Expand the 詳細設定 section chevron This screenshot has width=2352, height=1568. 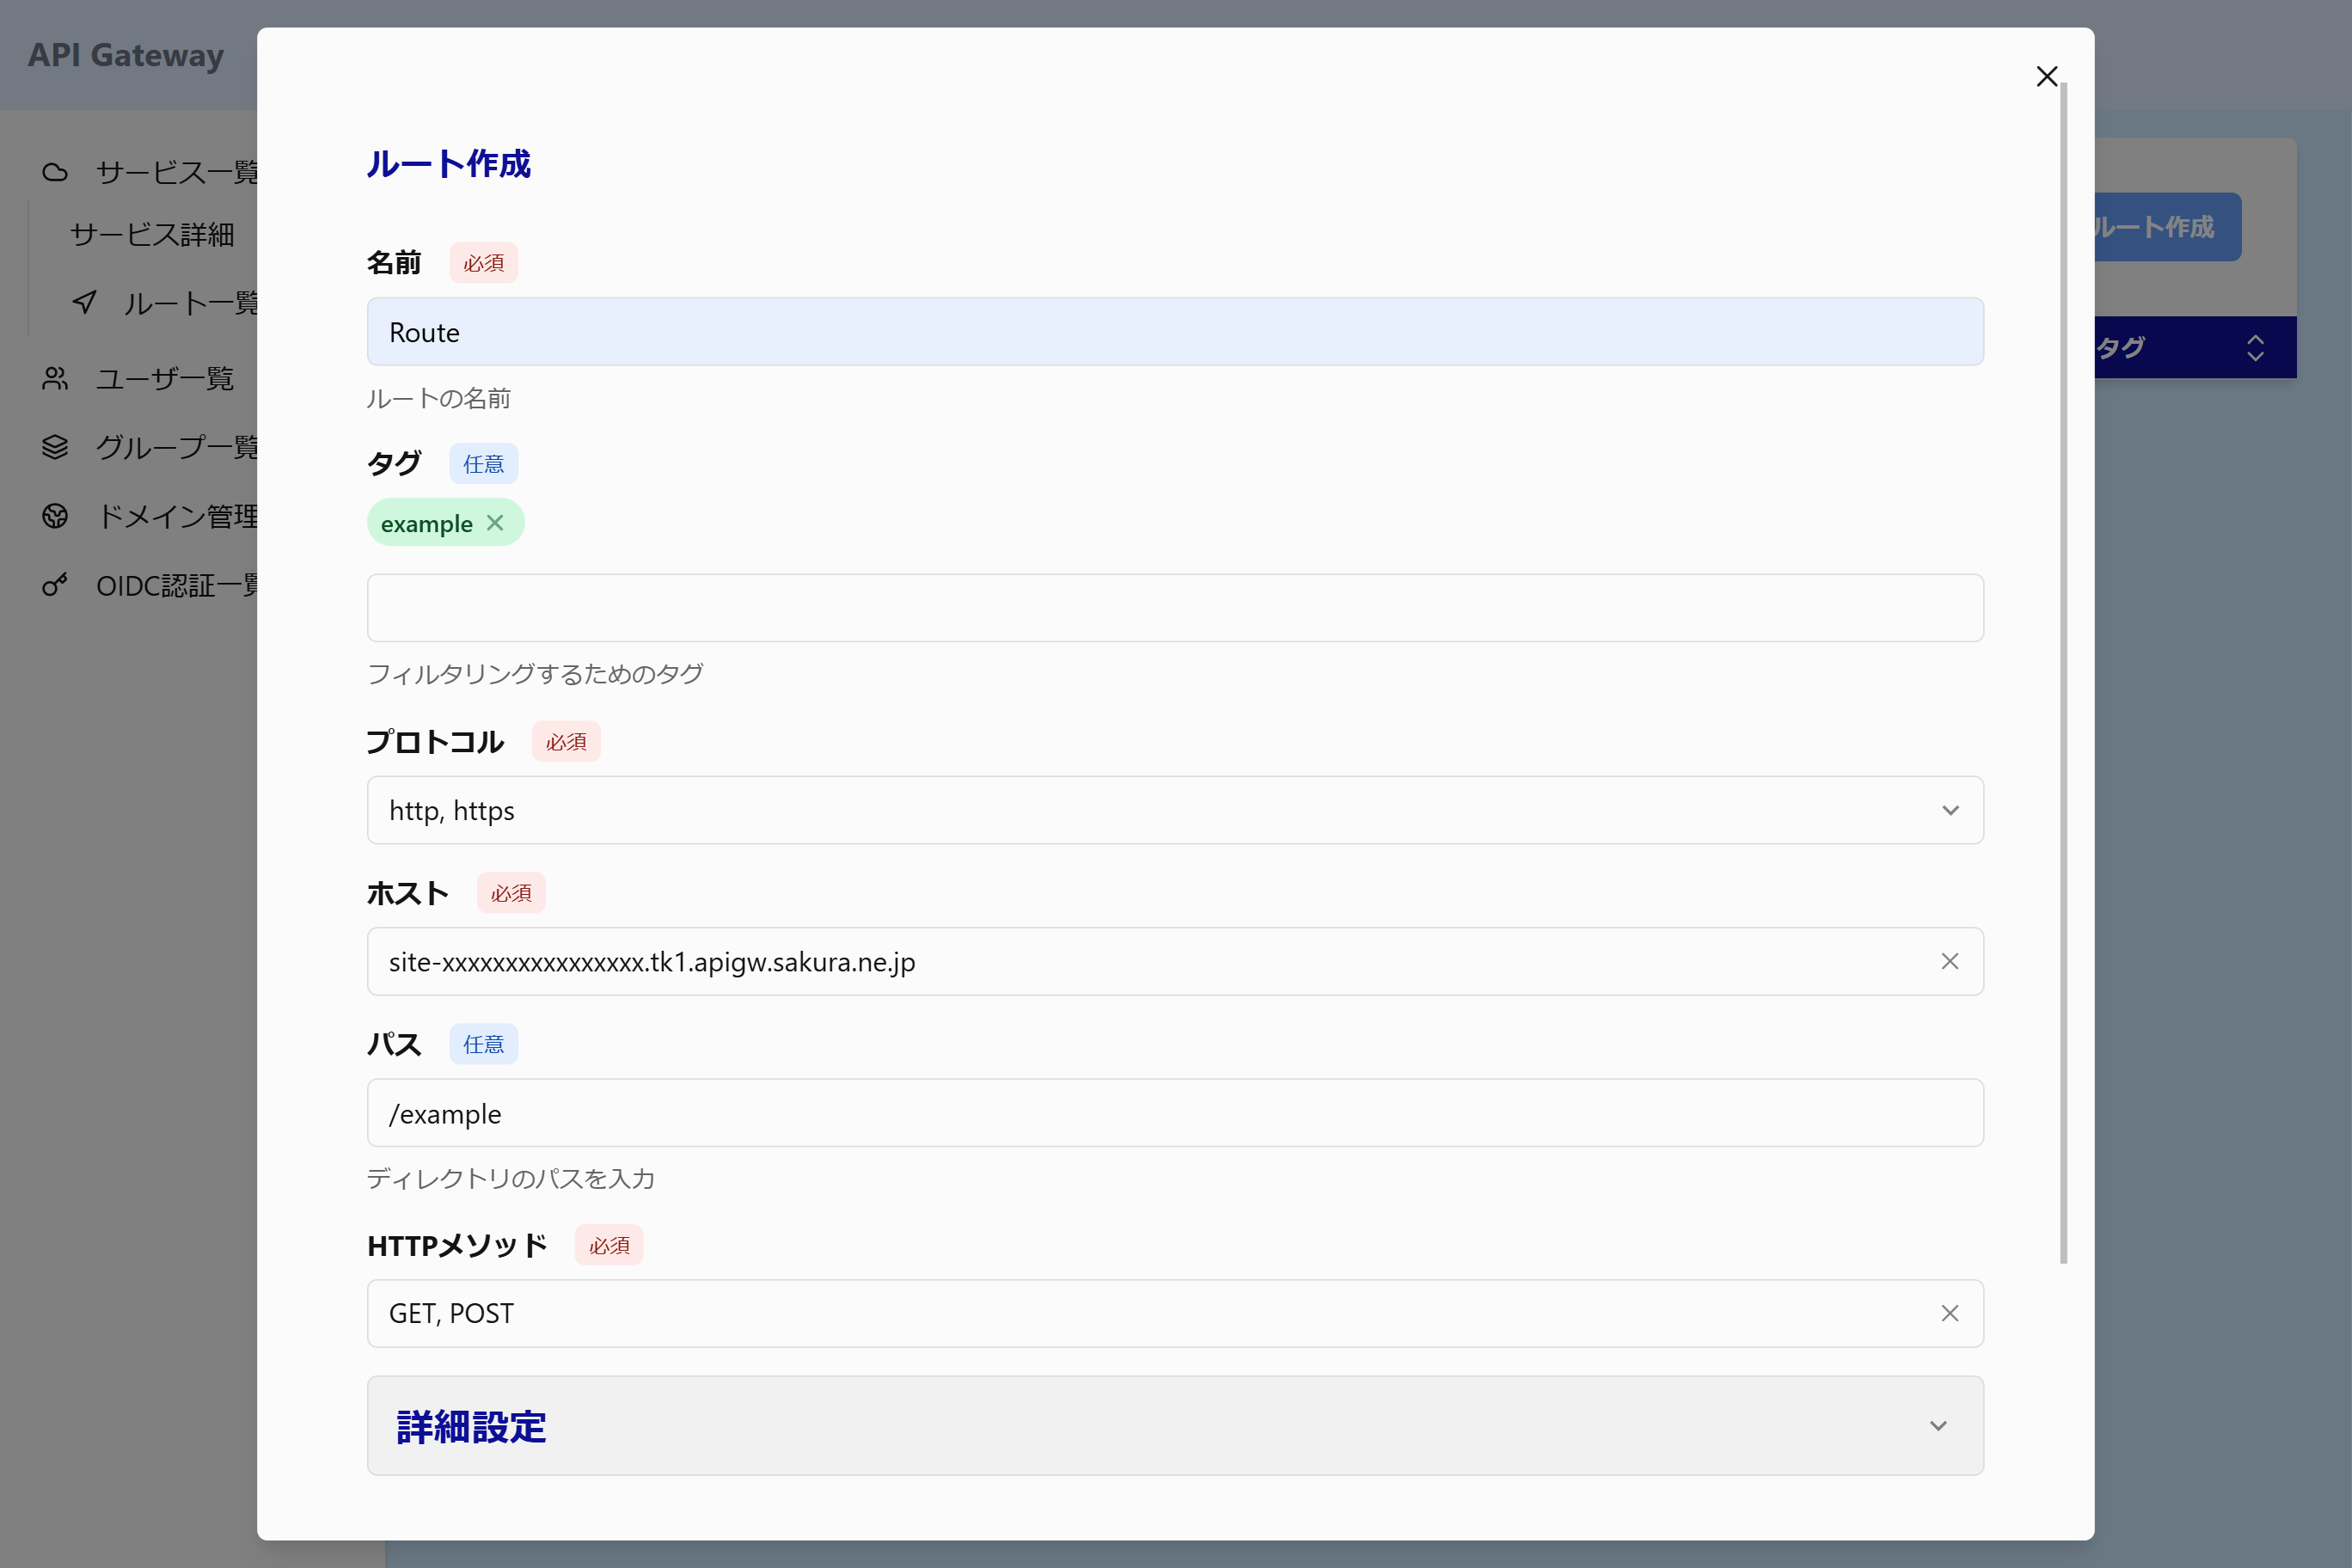[1938, 1426]
